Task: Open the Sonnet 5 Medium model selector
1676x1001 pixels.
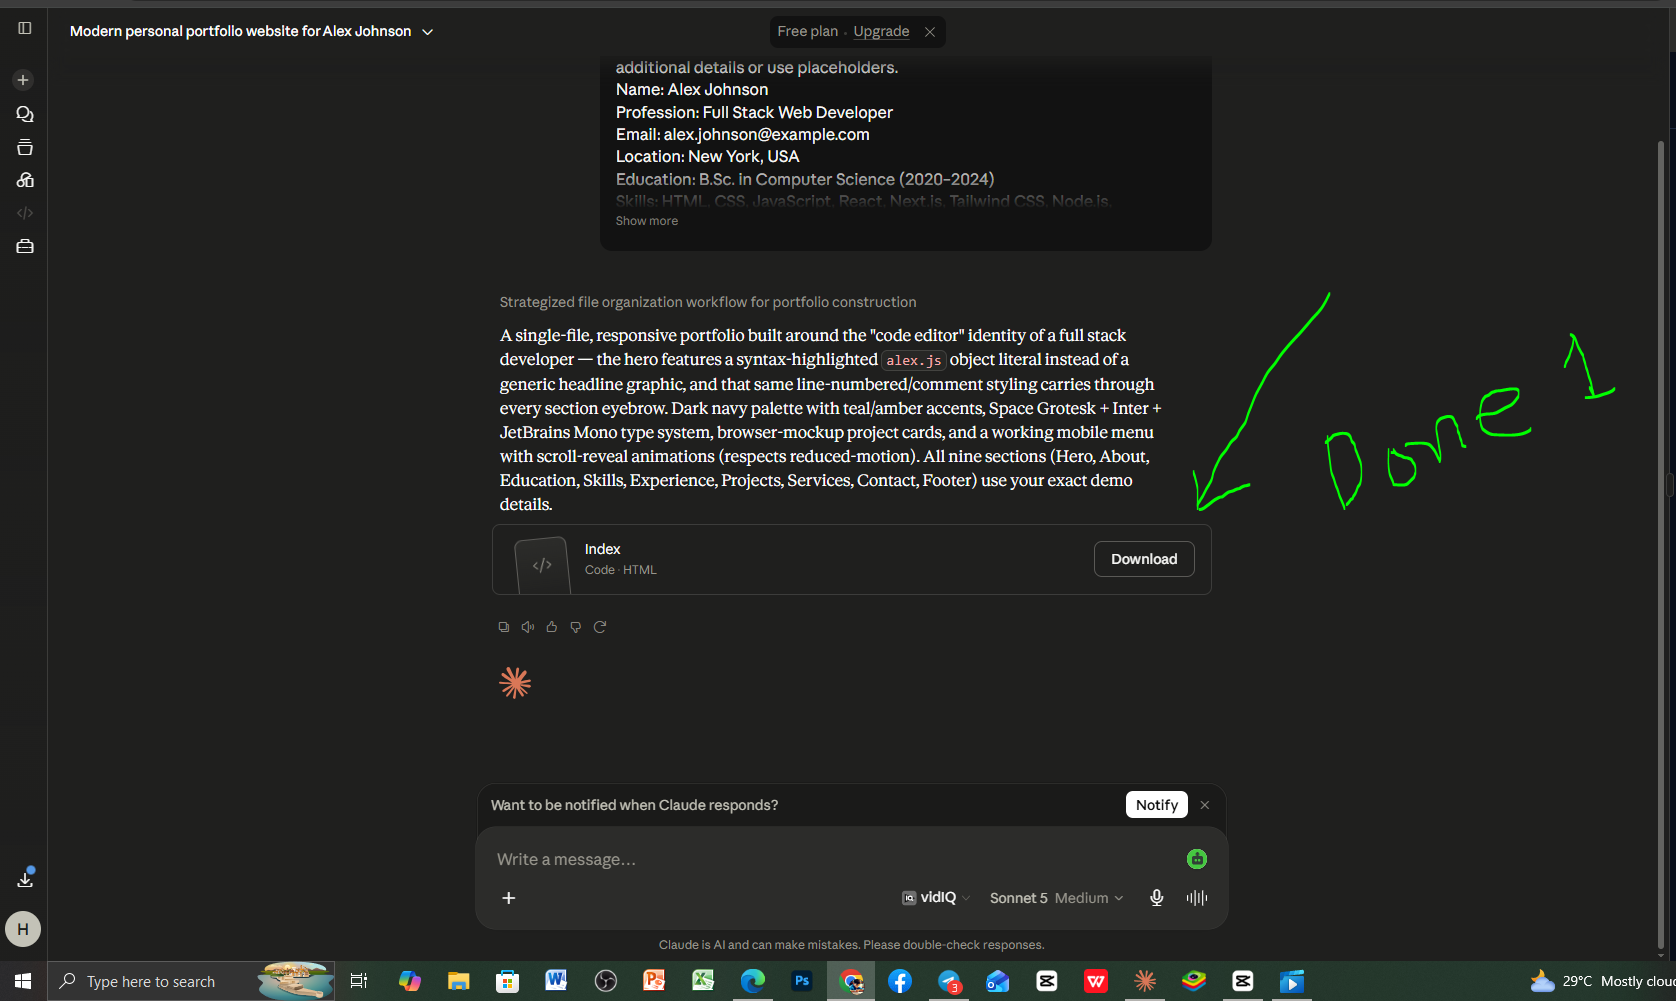Action: tap(1056, 898)
